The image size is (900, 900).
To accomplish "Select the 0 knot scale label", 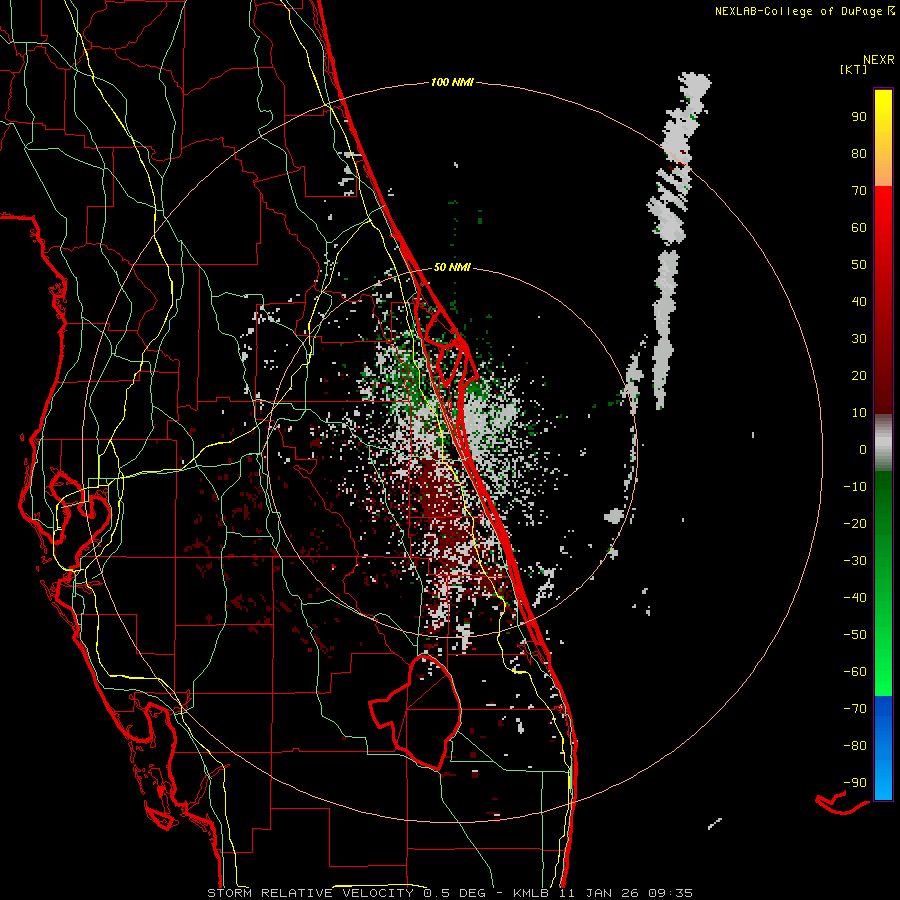I will [x=863, y=450].
